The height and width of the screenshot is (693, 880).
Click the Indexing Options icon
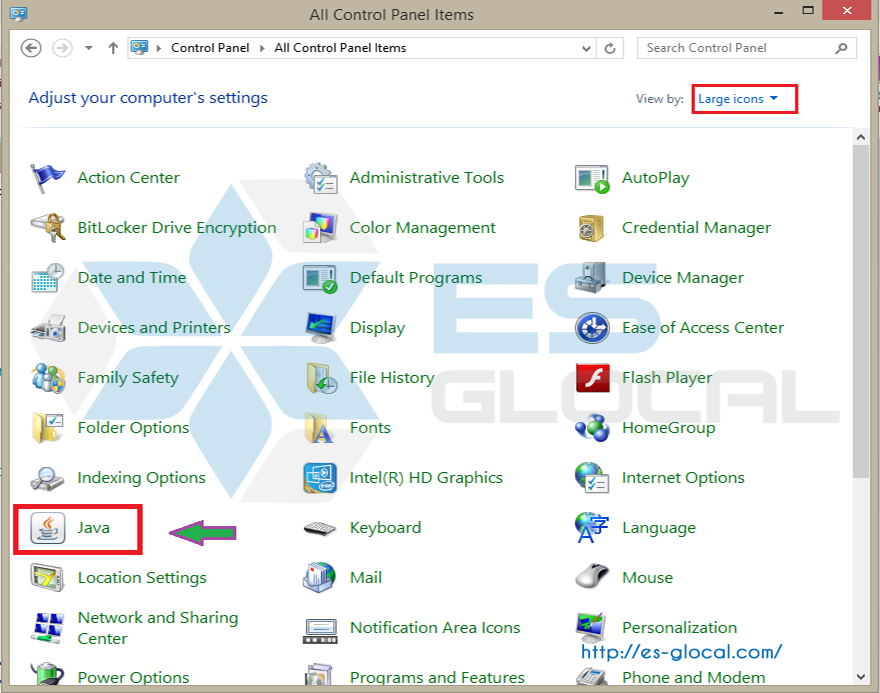click(x=47, y=479)
